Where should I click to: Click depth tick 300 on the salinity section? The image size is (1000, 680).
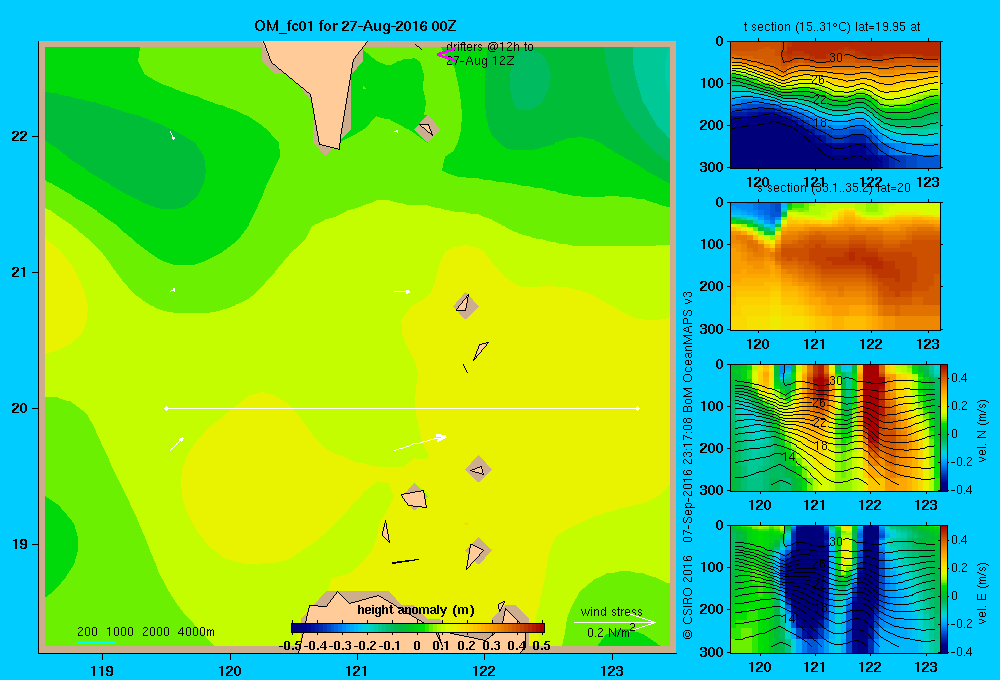(713, 329)
